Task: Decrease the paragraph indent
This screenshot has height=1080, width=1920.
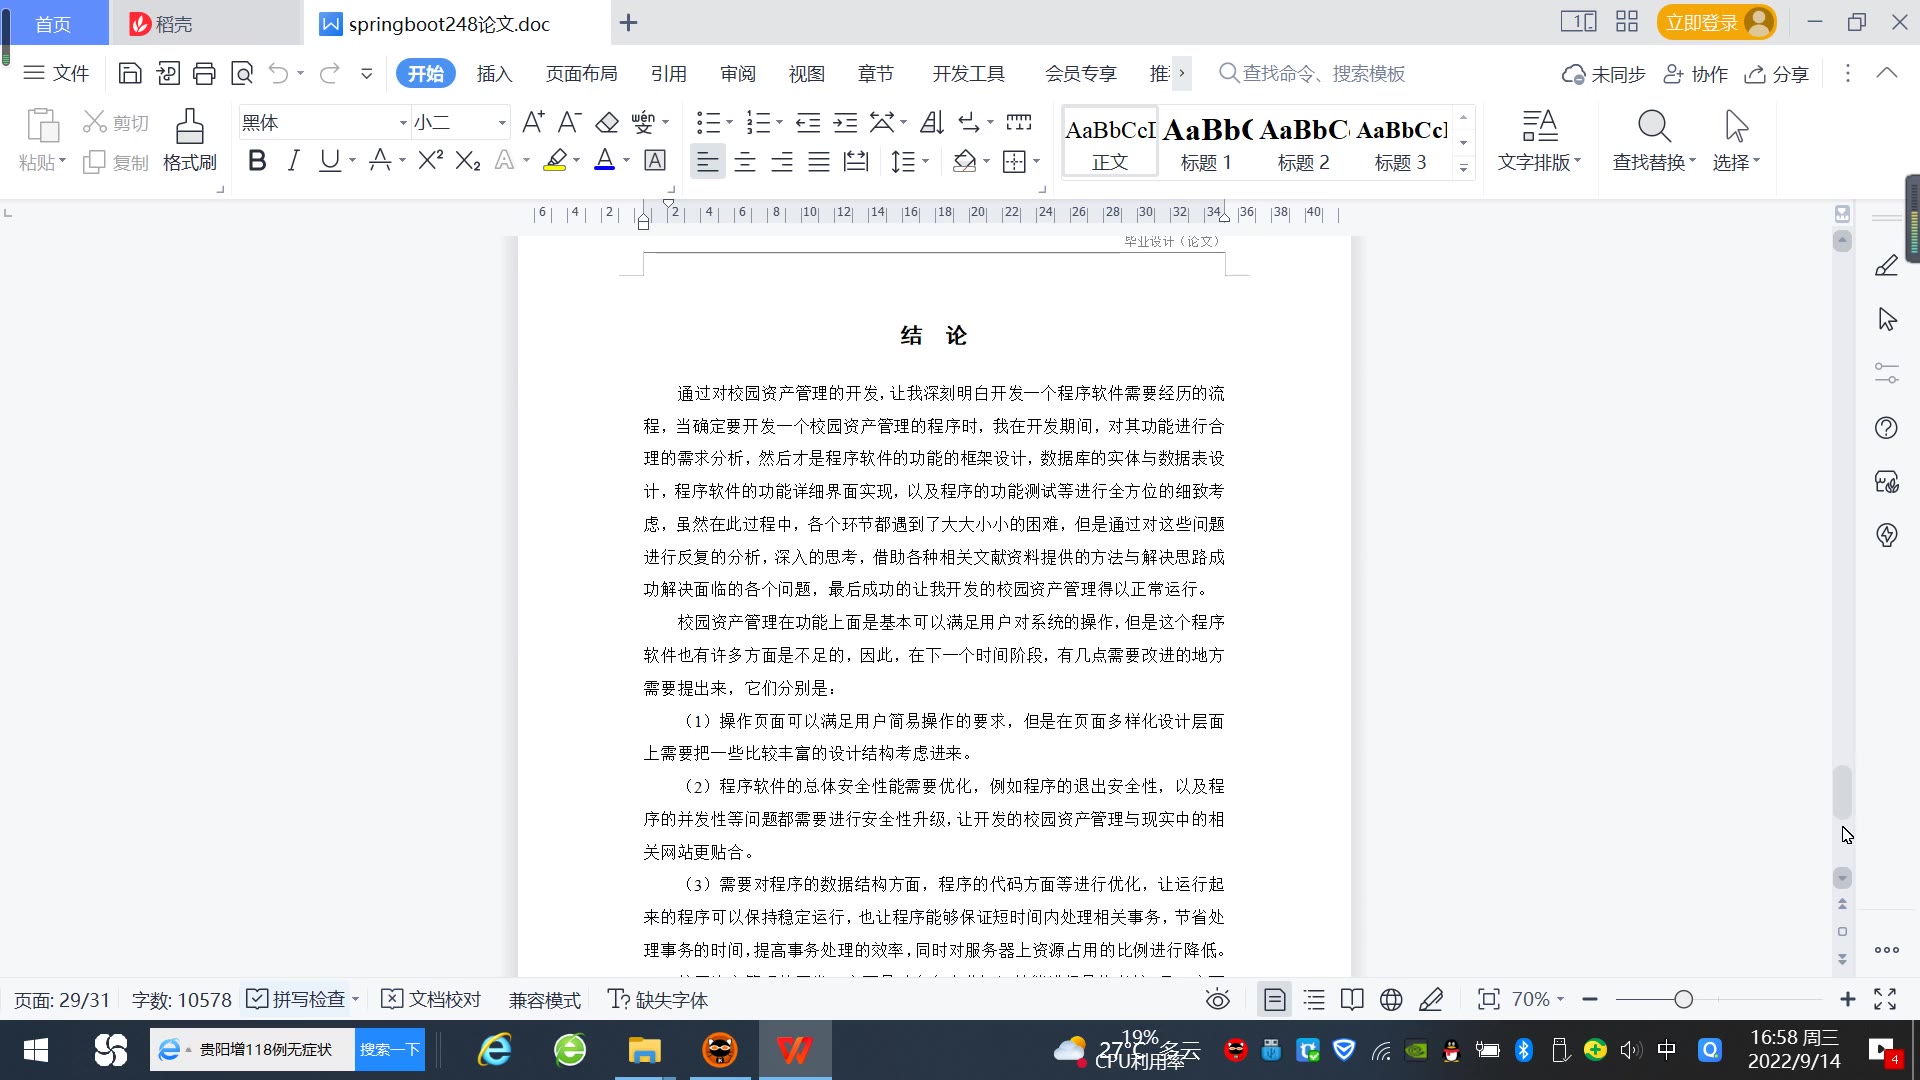Action: [808, 122]
